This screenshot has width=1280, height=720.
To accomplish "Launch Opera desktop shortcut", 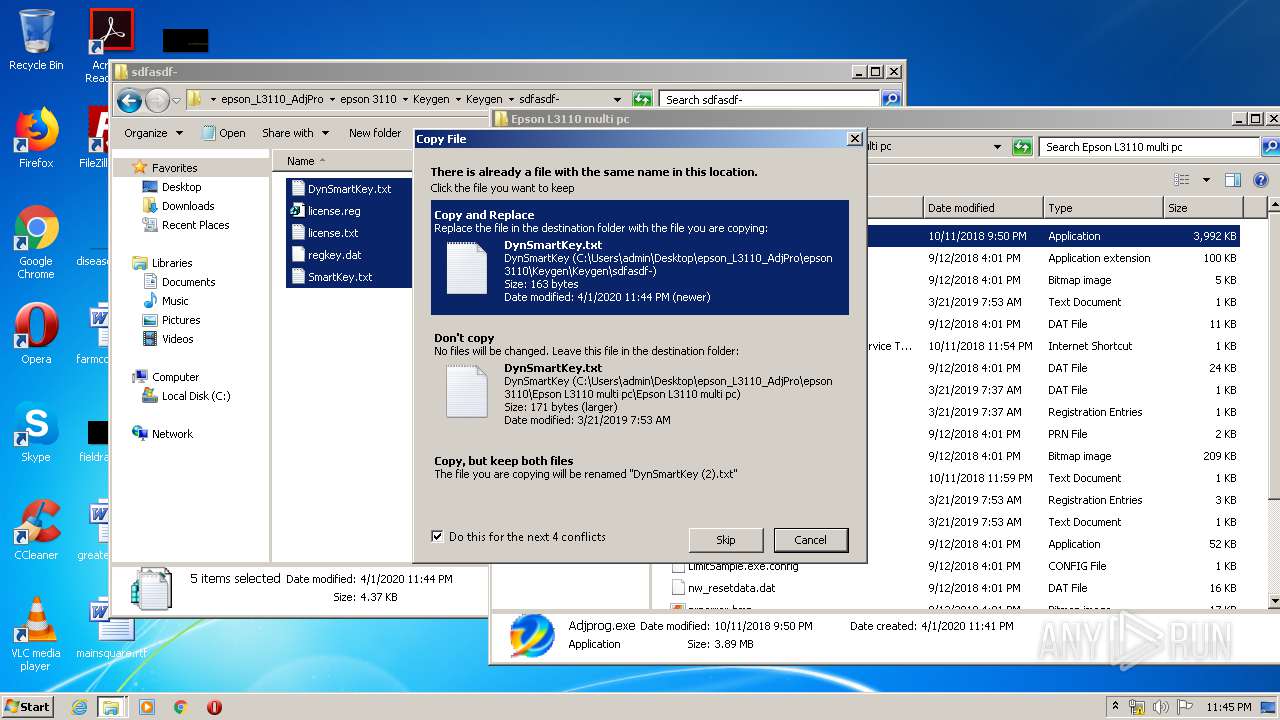I will click(x=36, y=334).
